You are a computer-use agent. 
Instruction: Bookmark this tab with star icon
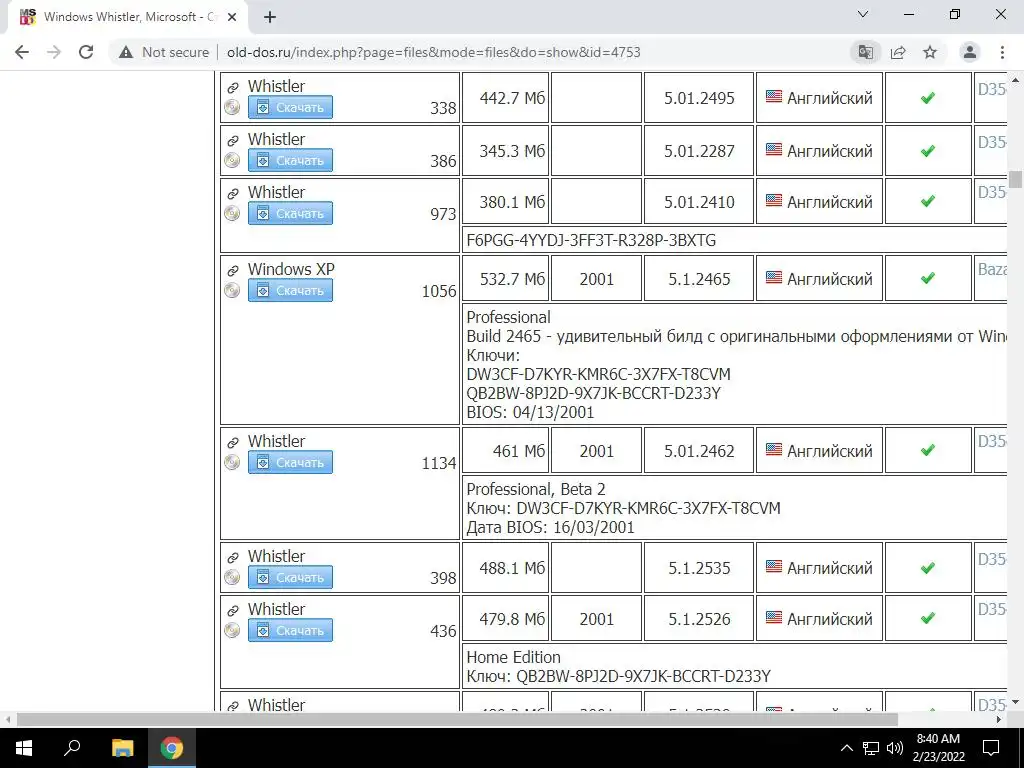930,52
